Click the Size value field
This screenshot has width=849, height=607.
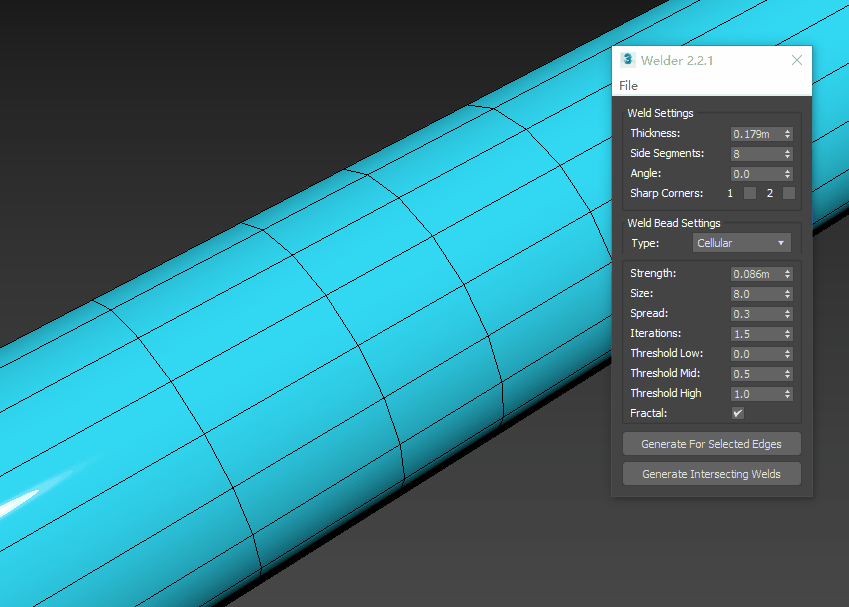756,294
